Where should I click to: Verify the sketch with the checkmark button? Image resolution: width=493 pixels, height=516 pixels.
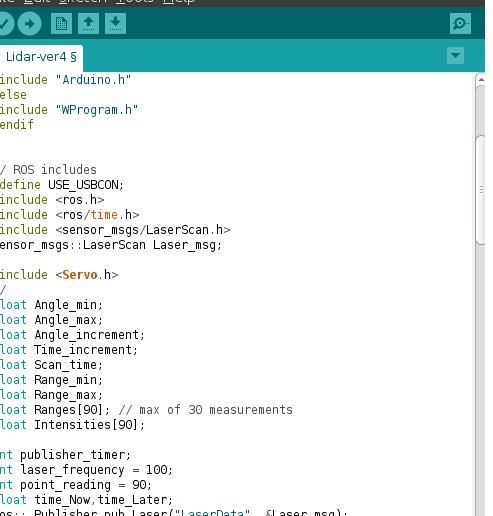[x=5, y=23]
